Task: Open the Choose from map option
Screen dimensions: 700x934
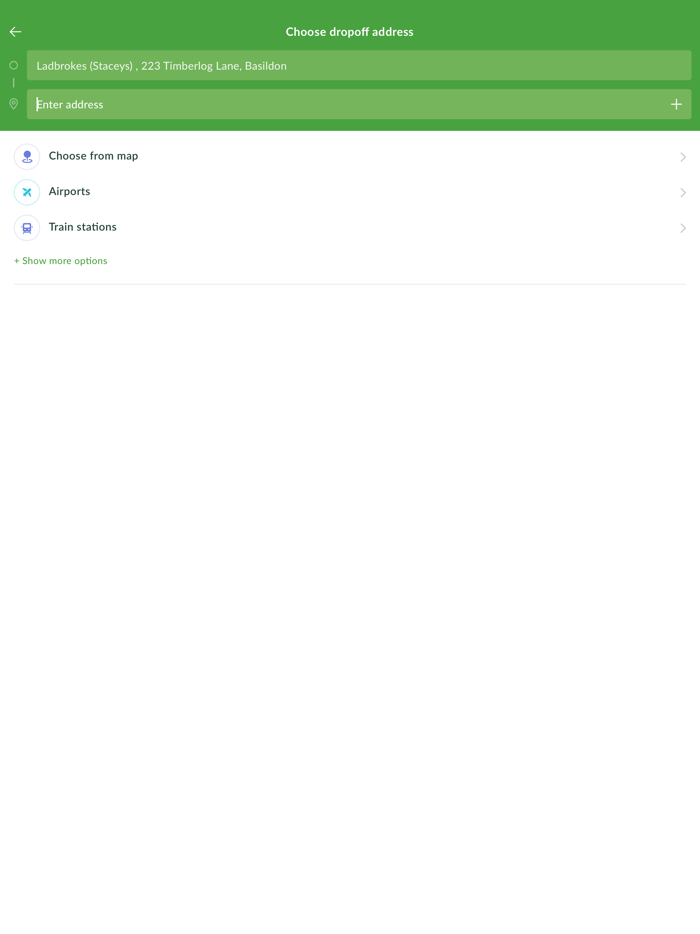Action: pos(350,157)
